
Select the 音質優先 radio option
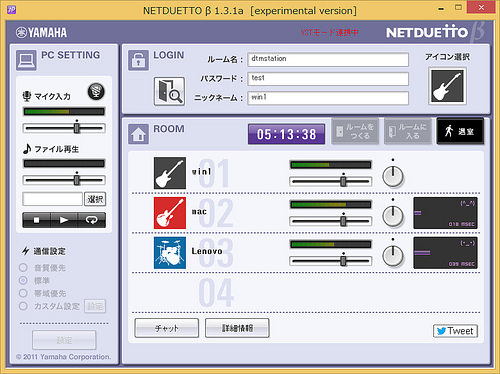[x=23, y=268]
